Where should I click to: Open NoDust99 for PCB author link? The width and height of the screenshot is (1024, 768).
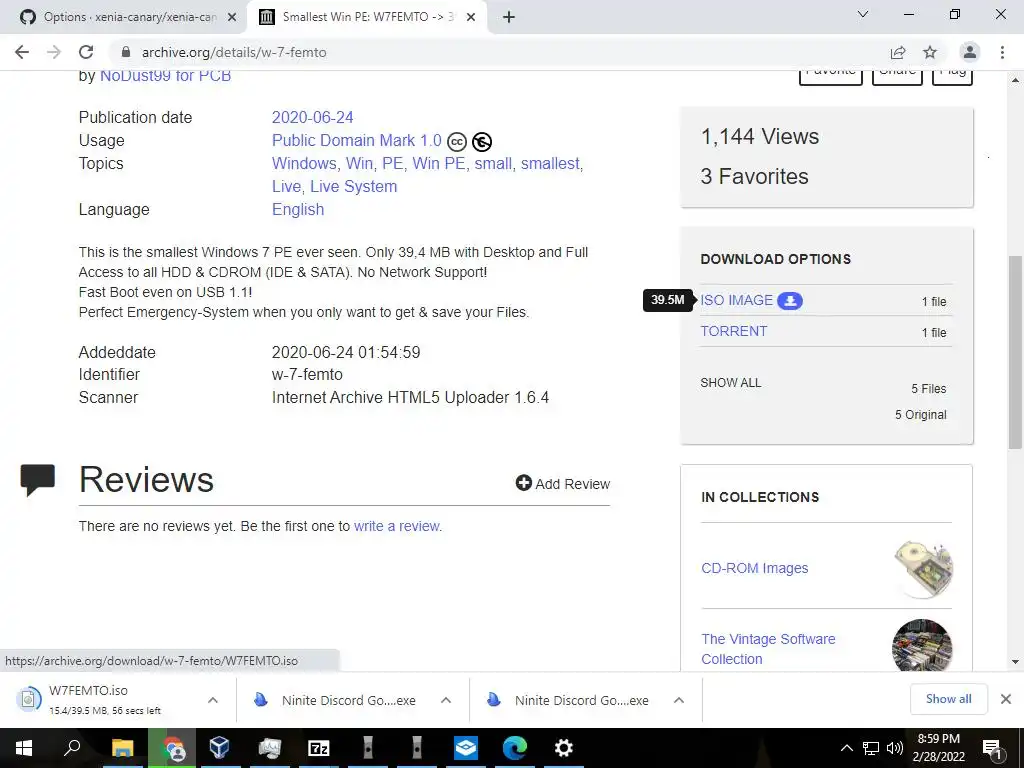[165, 76]
